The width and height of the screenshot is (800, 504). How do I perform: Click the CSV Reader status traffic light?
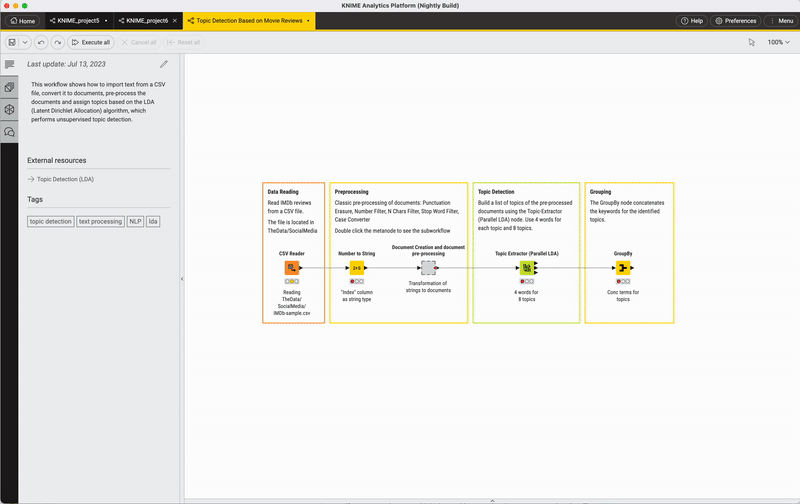click(x=292, y=282)
